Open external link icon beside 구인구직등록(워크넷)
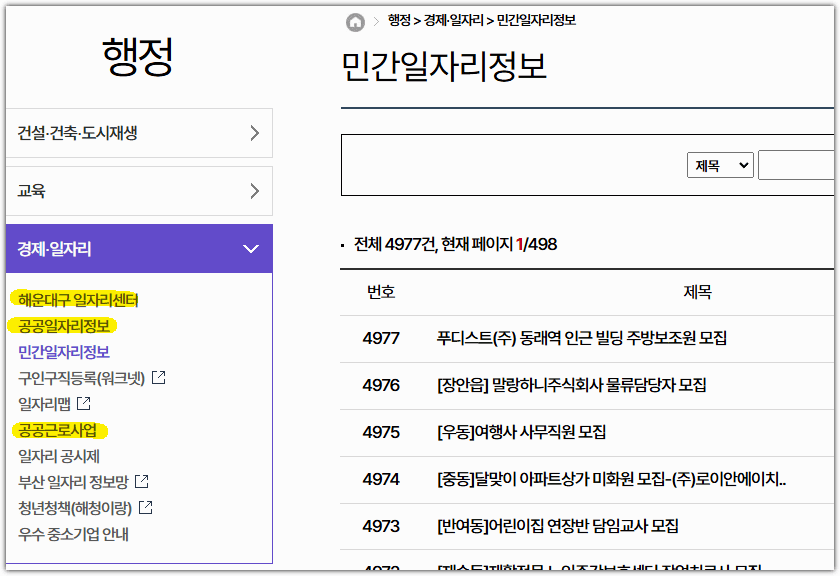 [x=159, y=377]
